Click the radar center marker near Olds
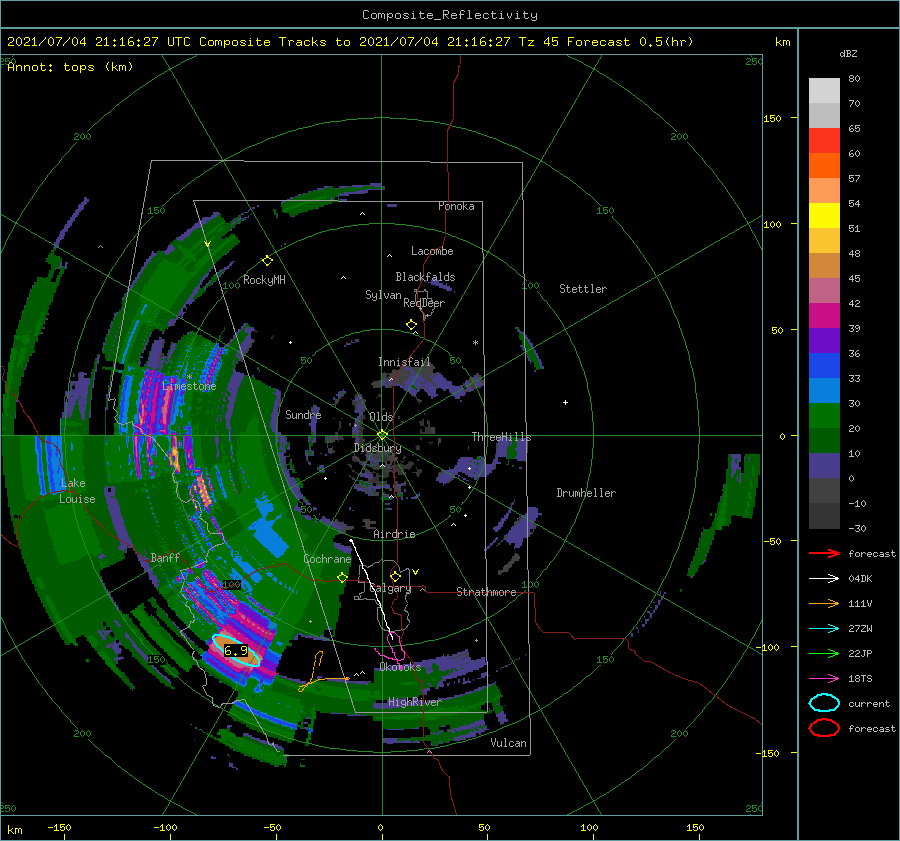The width and height of the screenshot is (900, 841). (382, 435)
